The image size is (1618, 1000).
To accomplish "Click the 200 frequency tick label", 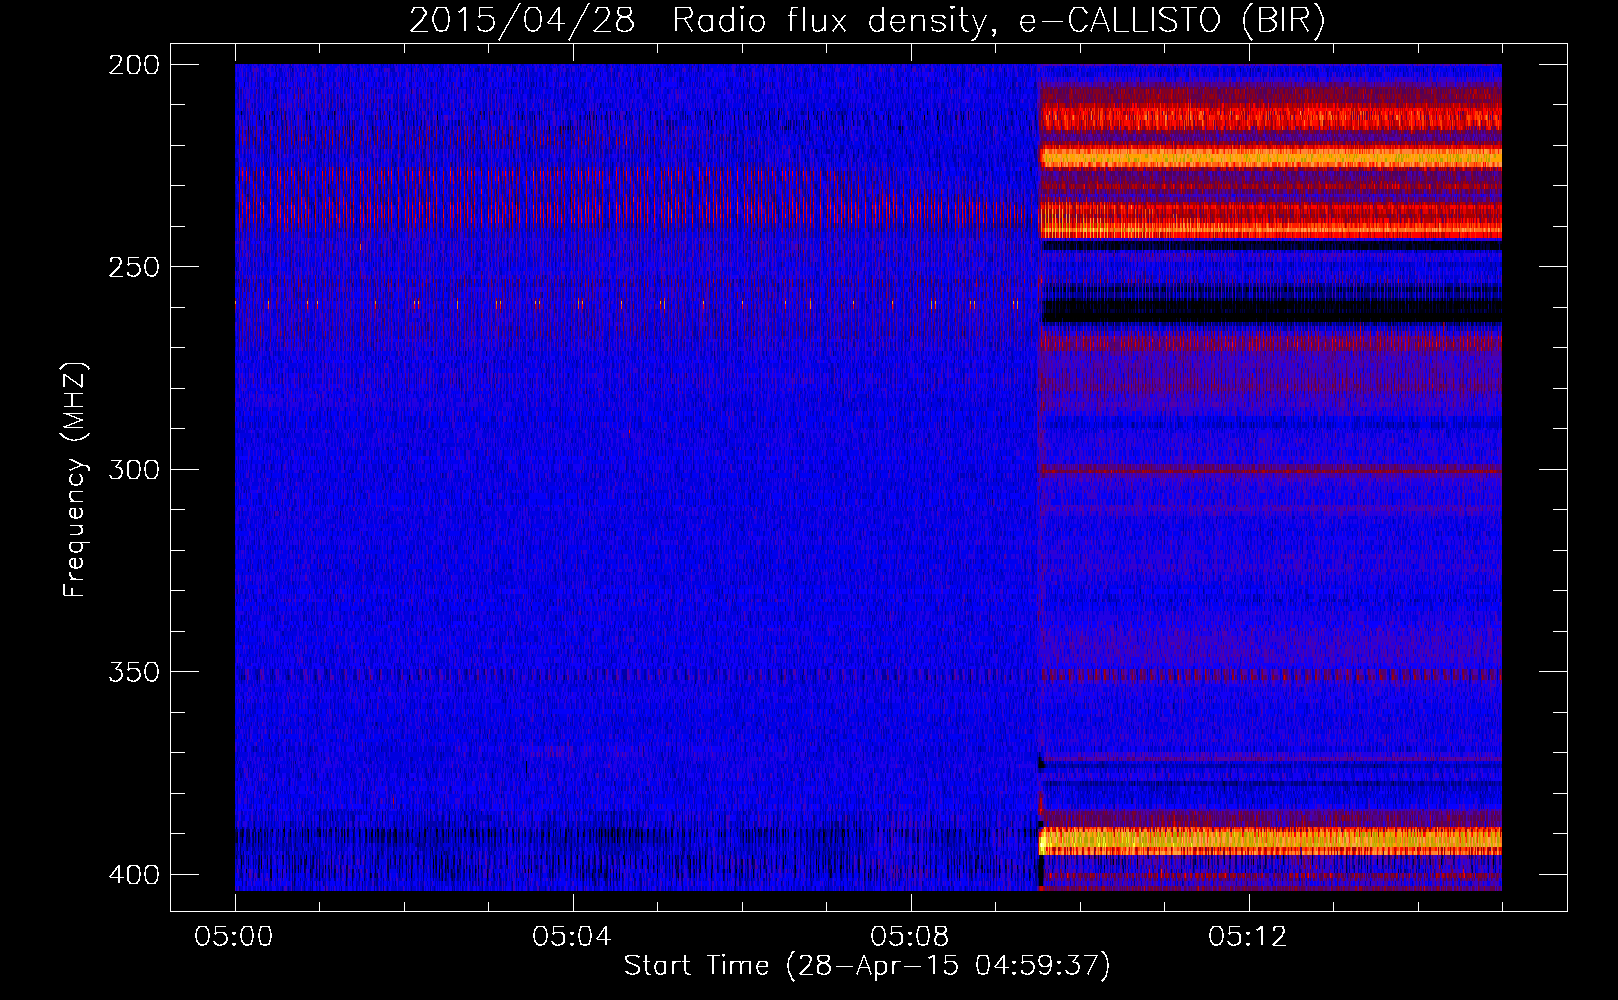I will tap(134, 65).
